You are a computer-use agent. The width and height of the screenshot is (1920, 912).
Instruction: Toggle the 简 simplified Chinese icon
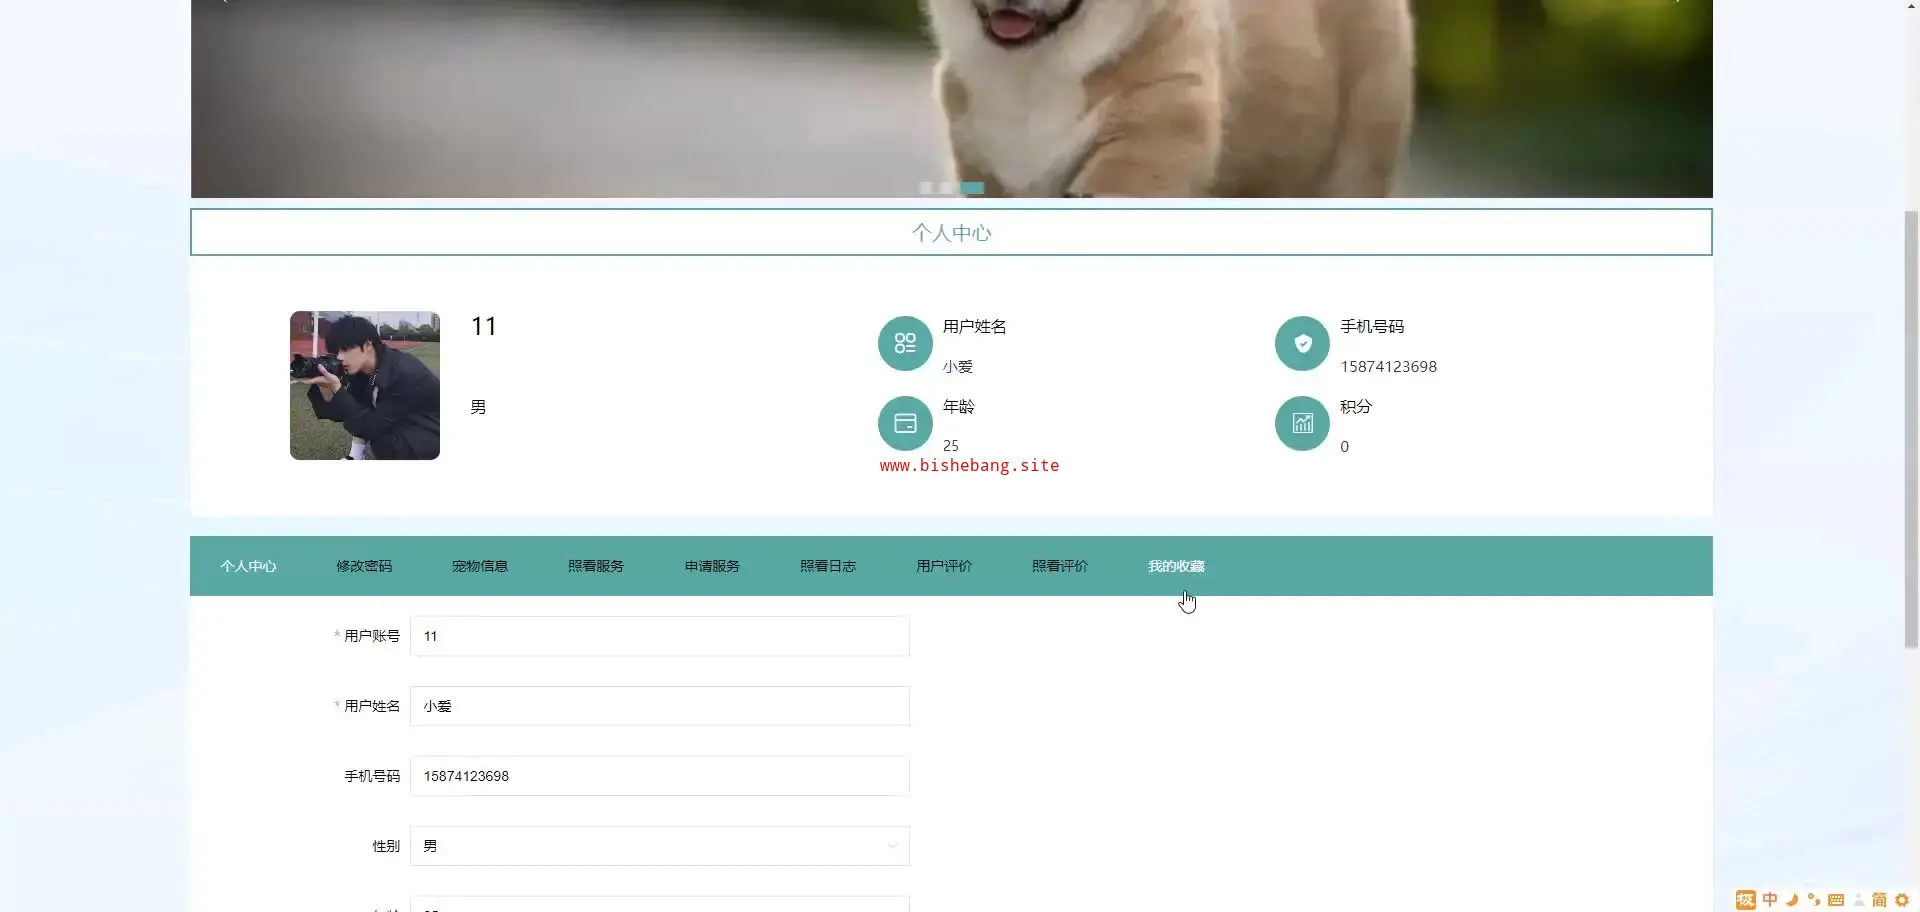tap(1880, 900)
